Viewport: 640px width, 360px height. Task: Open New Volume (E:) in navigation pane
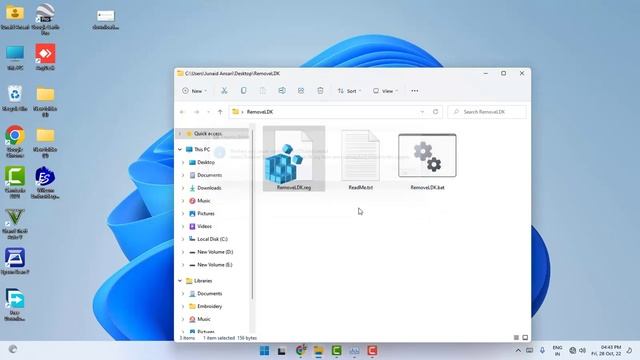[x=215, y=265]
